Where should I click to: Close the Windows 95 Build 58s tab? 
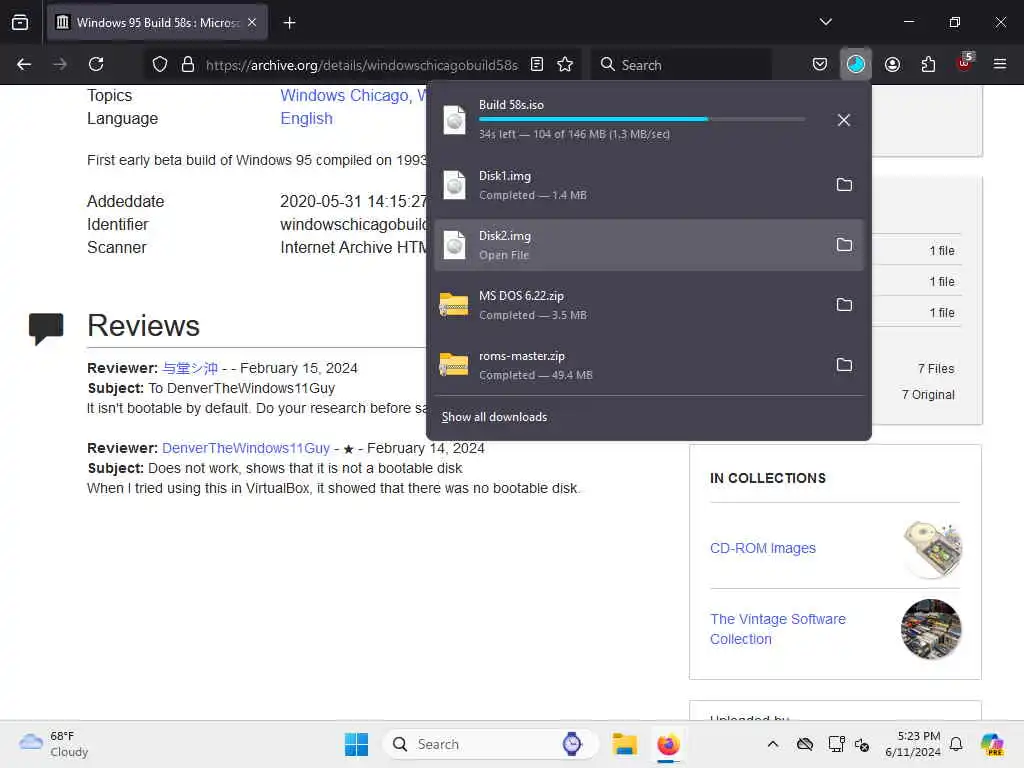click(x=252, y=22)
